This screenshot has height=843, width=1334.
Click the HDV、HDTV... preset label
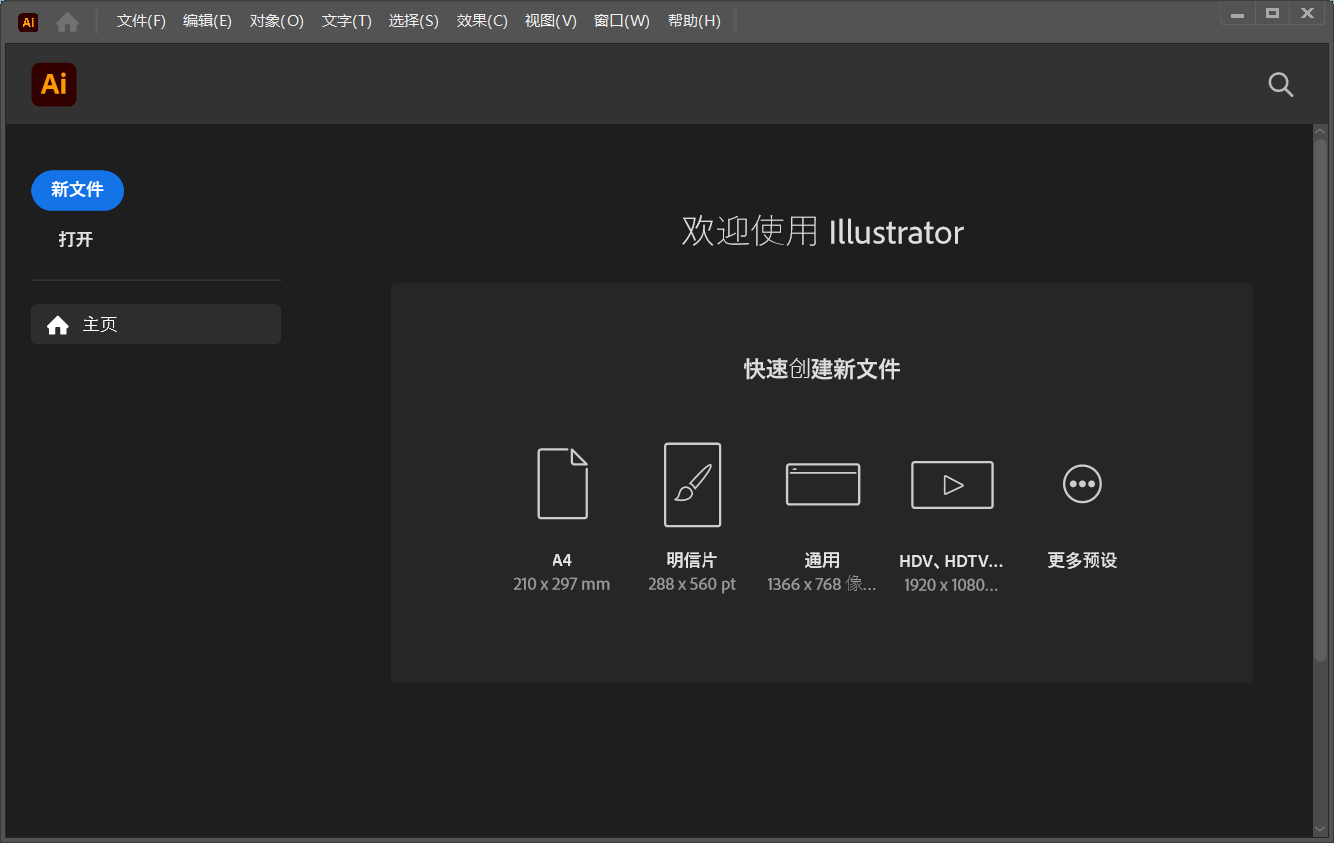(951, 561)
